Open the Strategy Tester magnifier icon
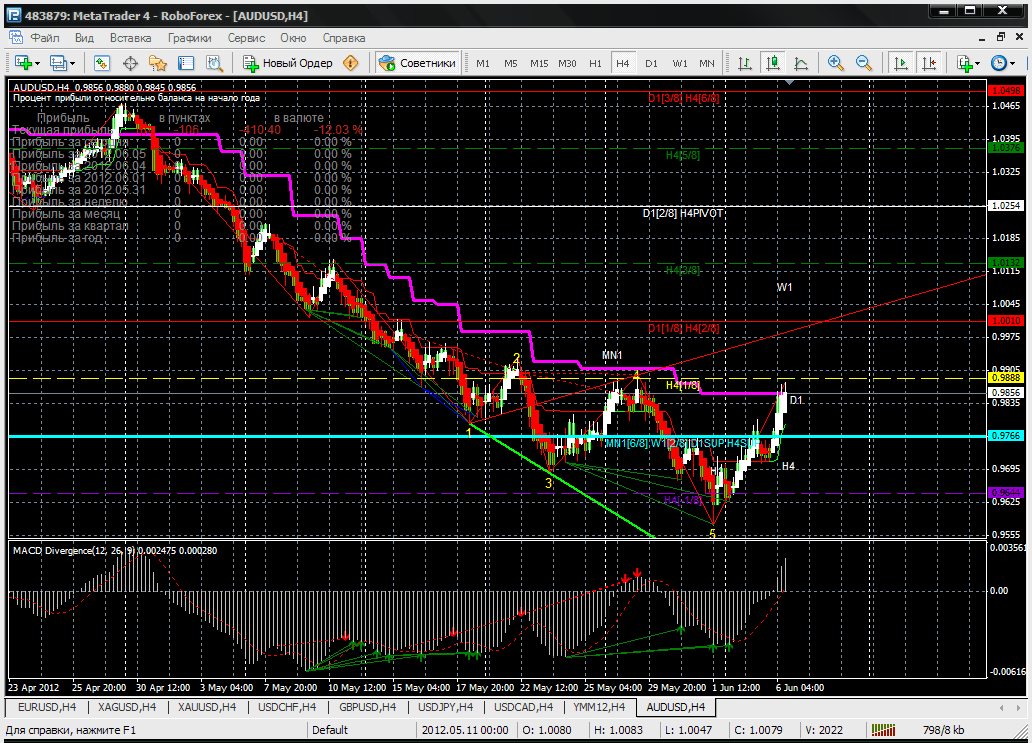This screenshot has width=1032, height=743. 215,63
